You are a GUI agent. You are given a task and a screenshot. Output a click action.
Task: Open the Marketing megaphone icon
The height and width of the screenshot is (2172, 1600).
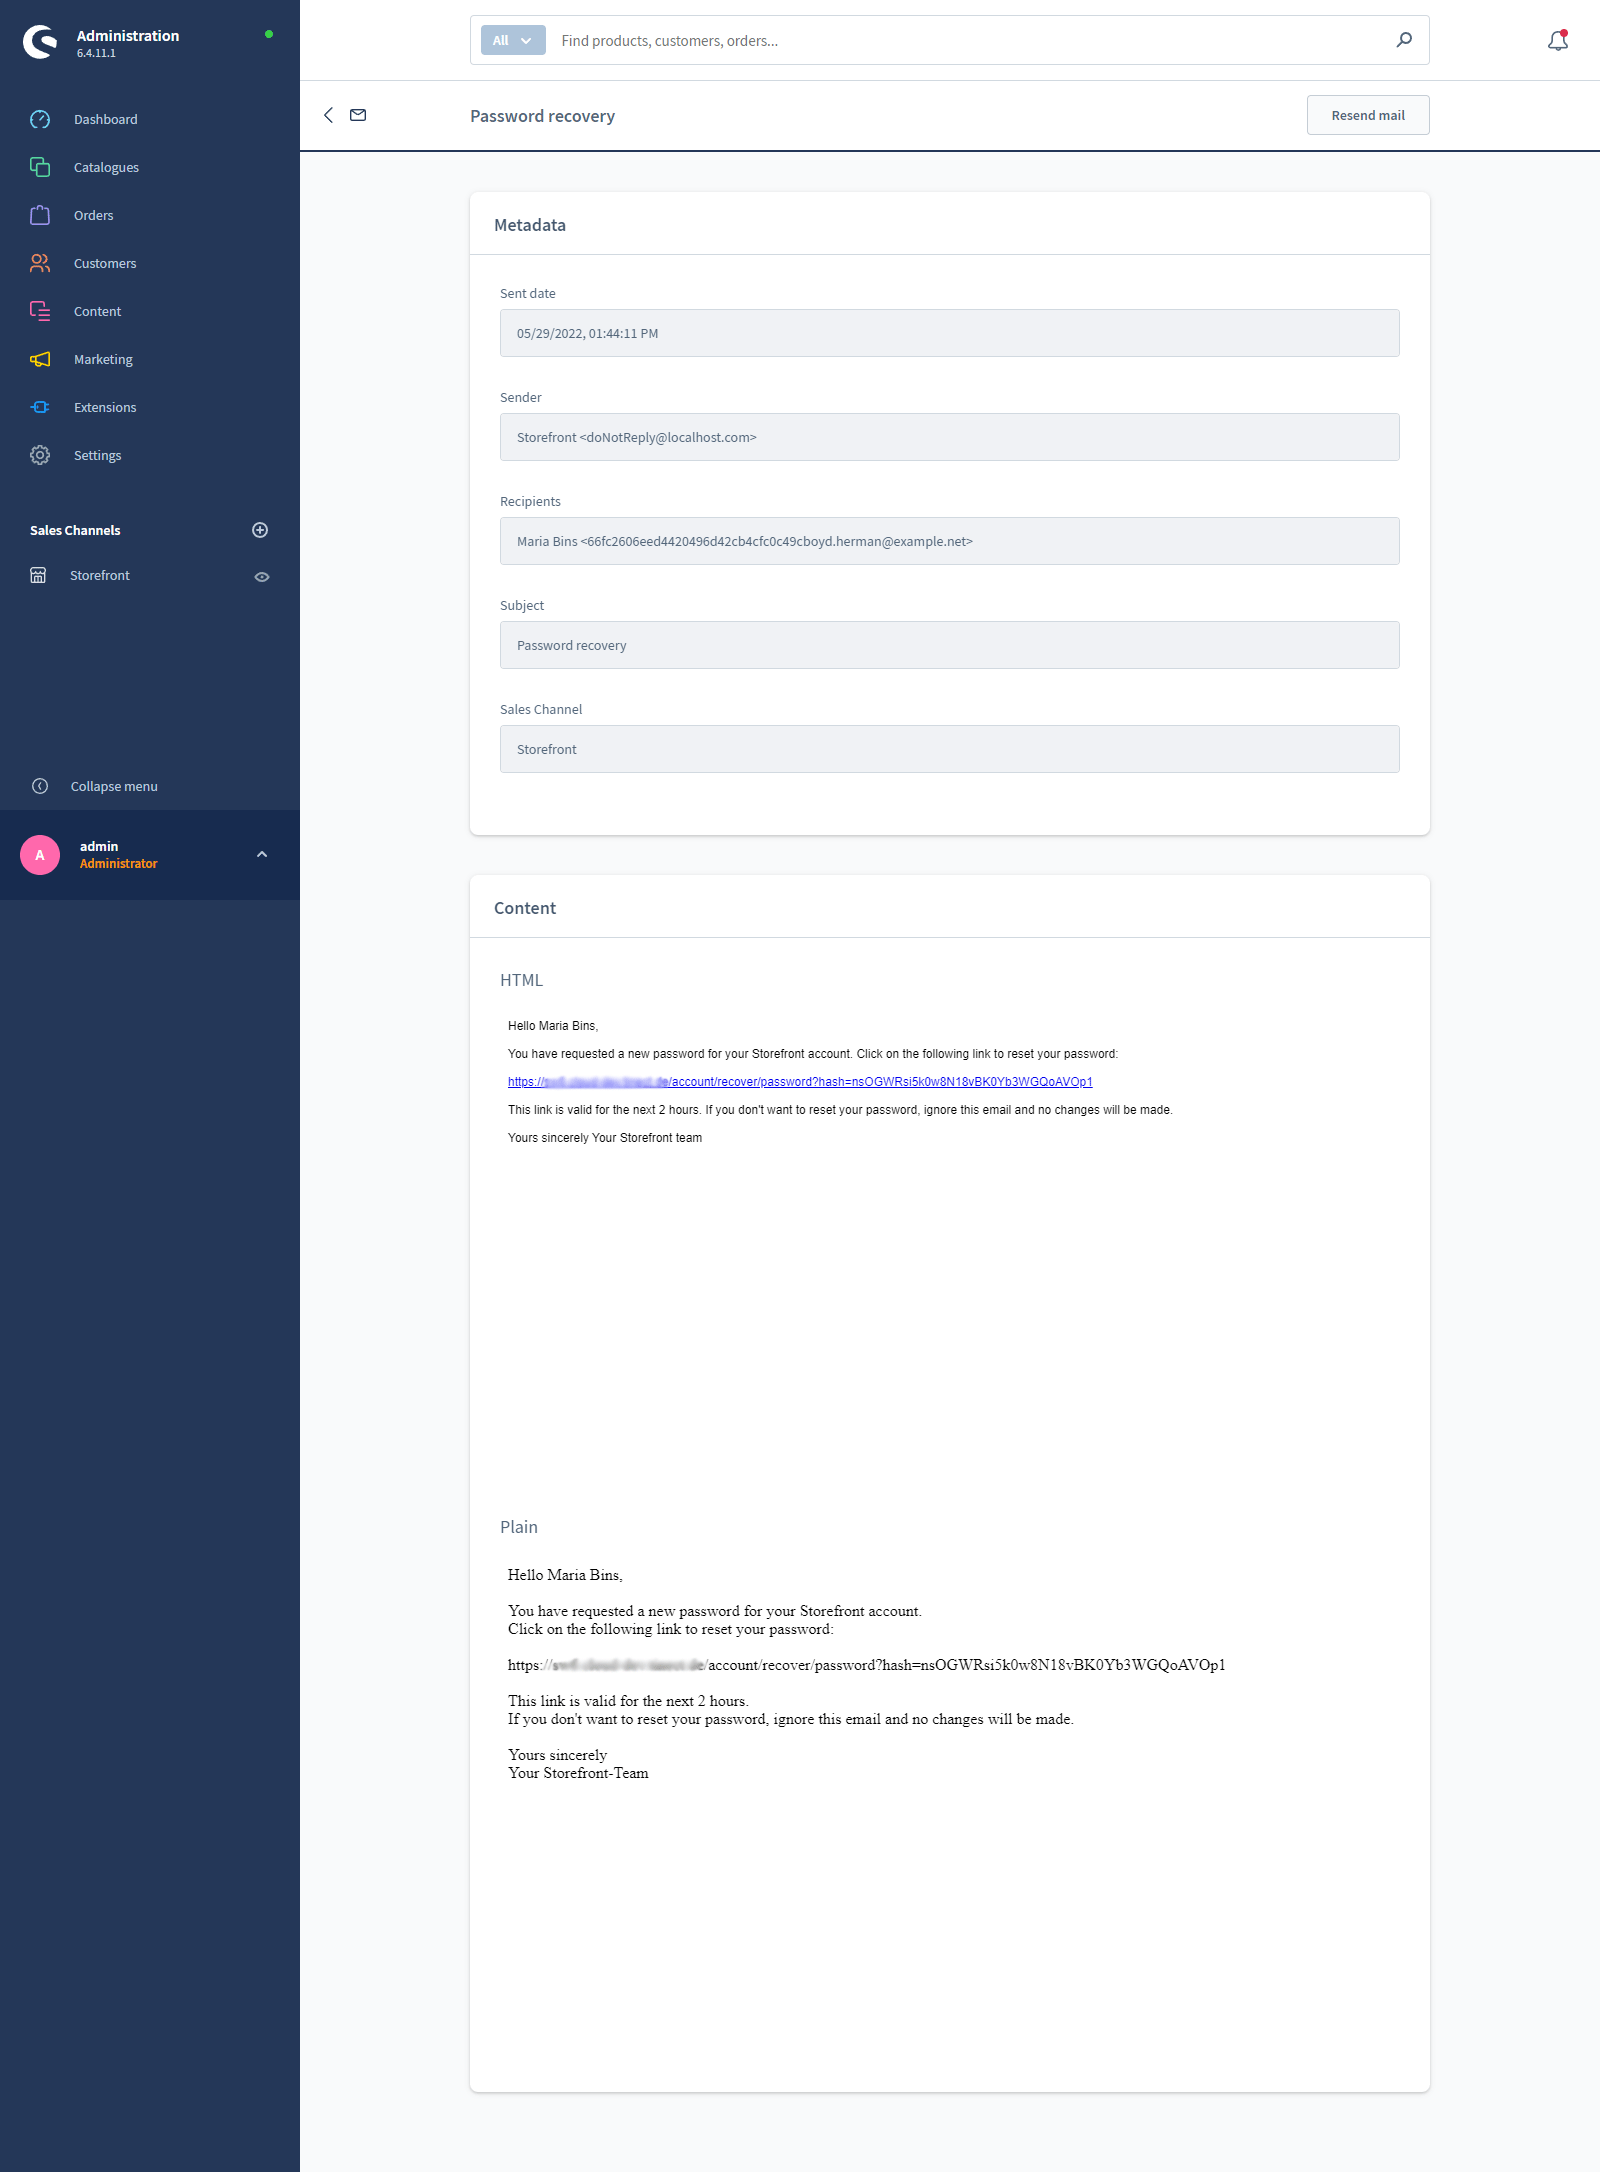pyautogui.click(x=40, y=359)
